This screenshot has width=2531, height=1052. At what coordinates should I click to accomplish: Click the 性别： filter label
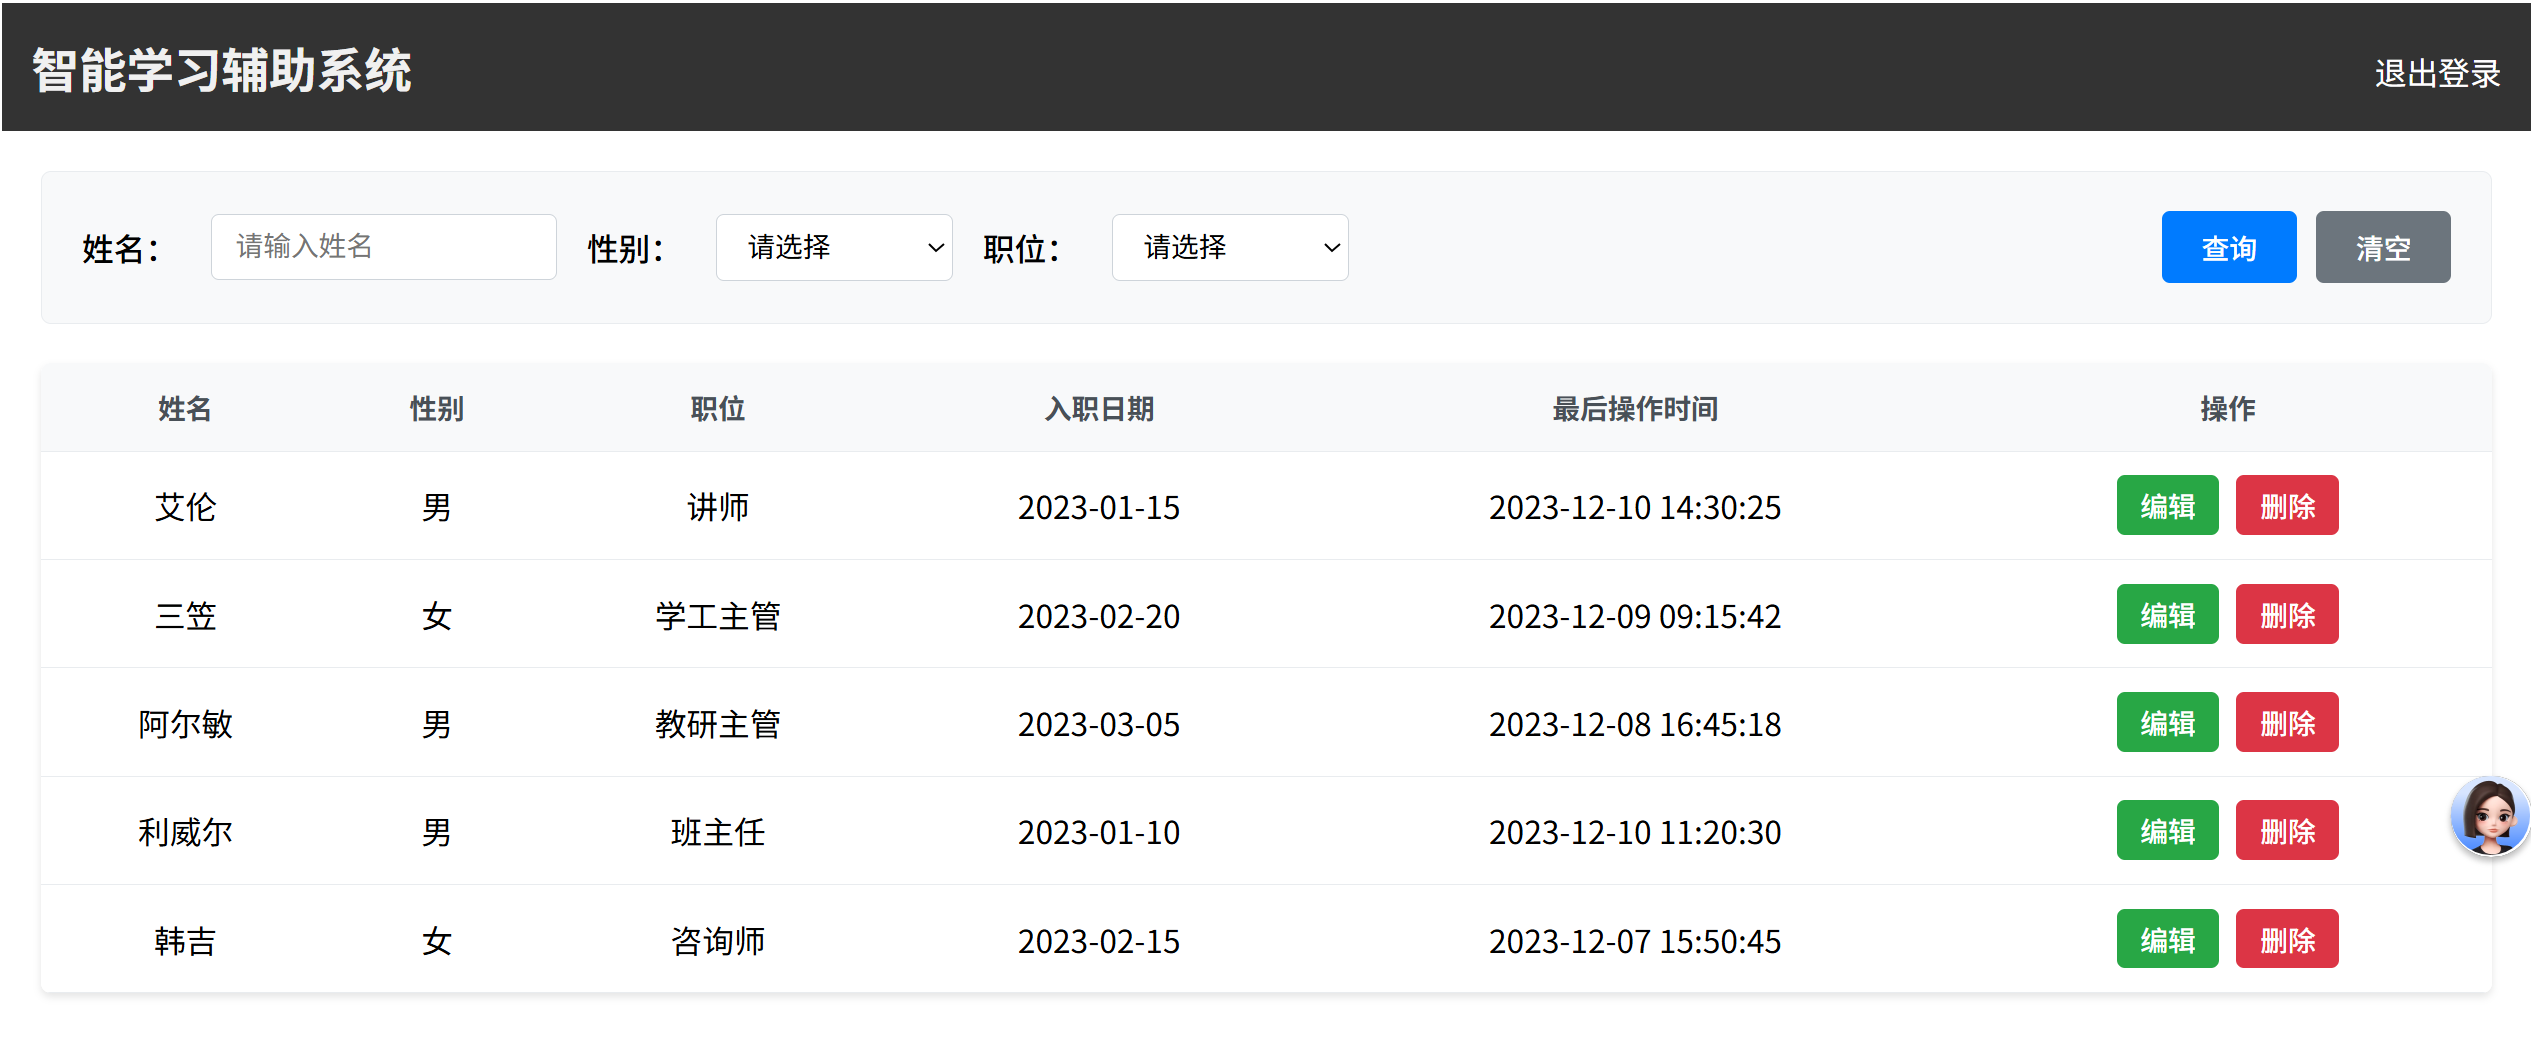coord(626,249)
